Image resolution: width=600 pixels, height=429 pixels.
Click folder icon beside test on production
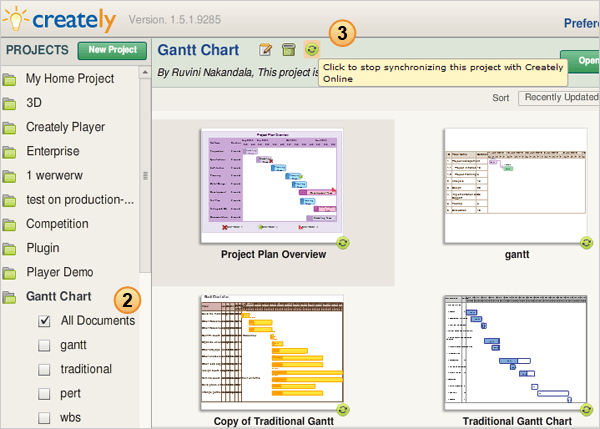pyautogui.click(x=9, y=201)
